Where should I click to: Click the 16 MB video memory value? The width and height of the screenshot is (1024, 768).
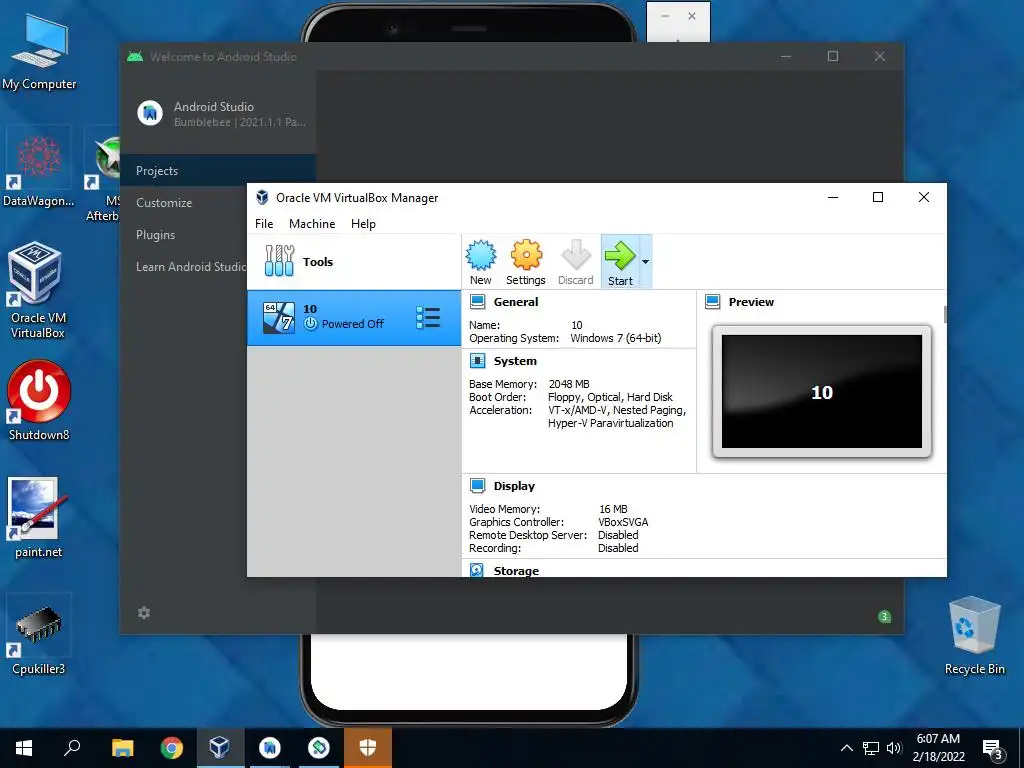click(x=613, y=509)
